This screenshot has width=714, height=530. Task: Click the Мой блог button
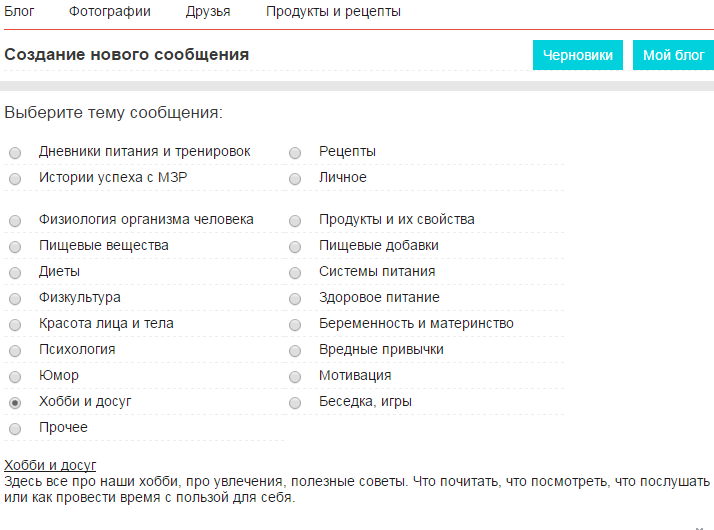(673, 55)
